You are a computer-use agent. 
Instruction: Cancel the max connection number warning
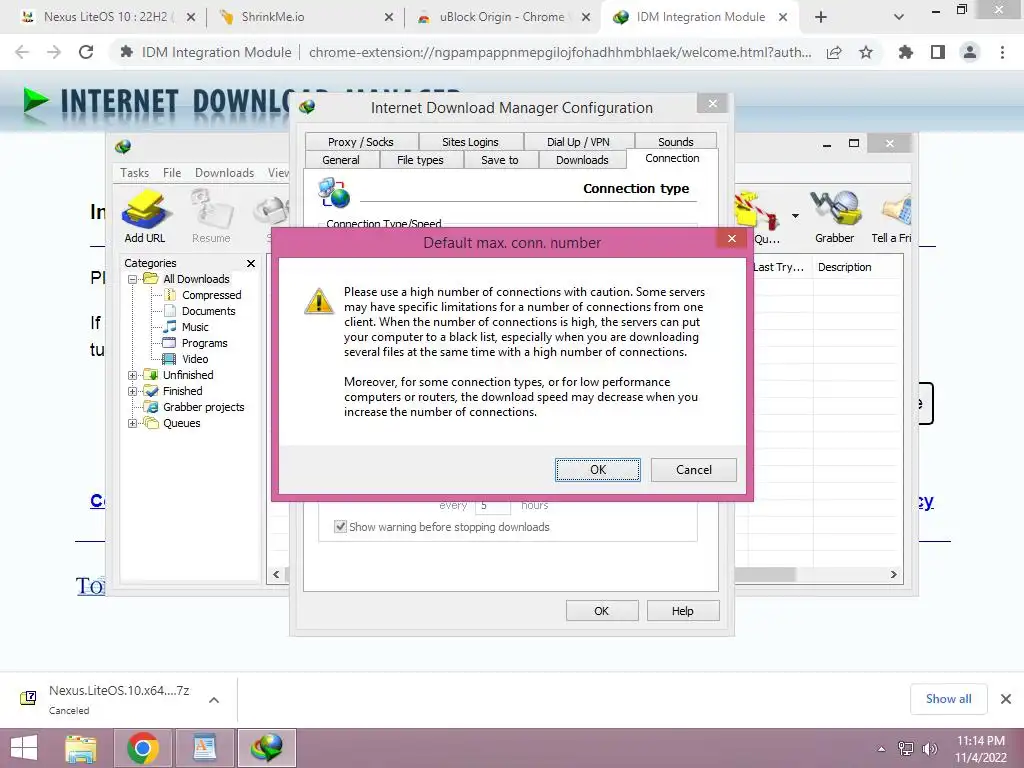694,470
